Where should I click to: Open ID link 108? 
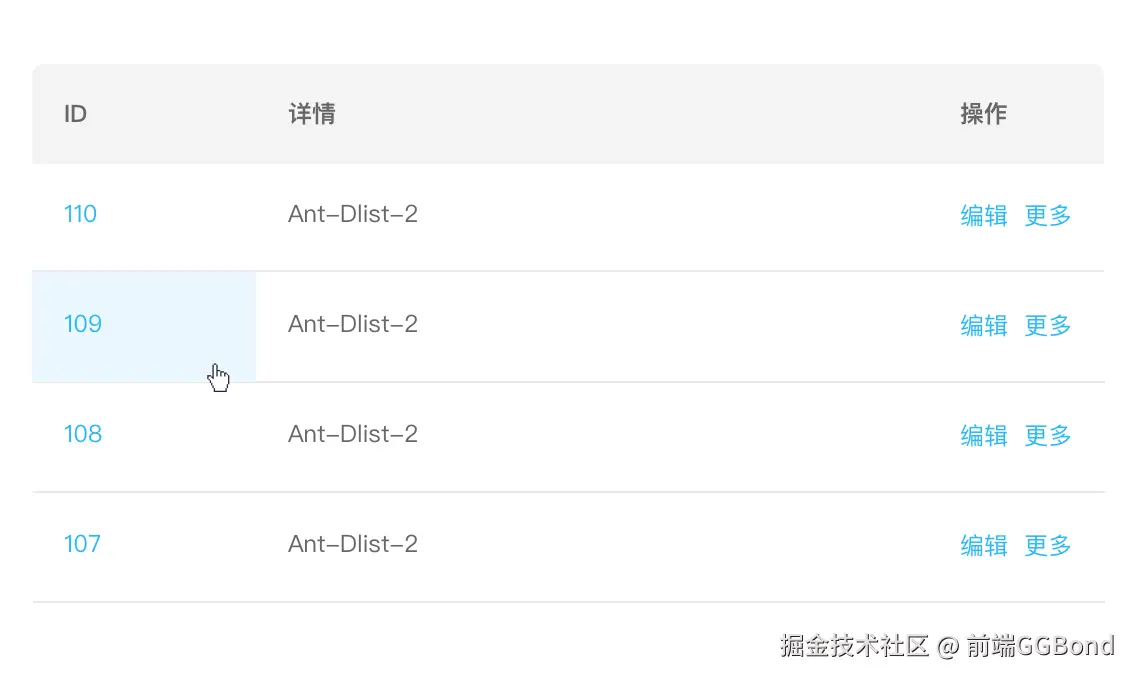(83, 434)
